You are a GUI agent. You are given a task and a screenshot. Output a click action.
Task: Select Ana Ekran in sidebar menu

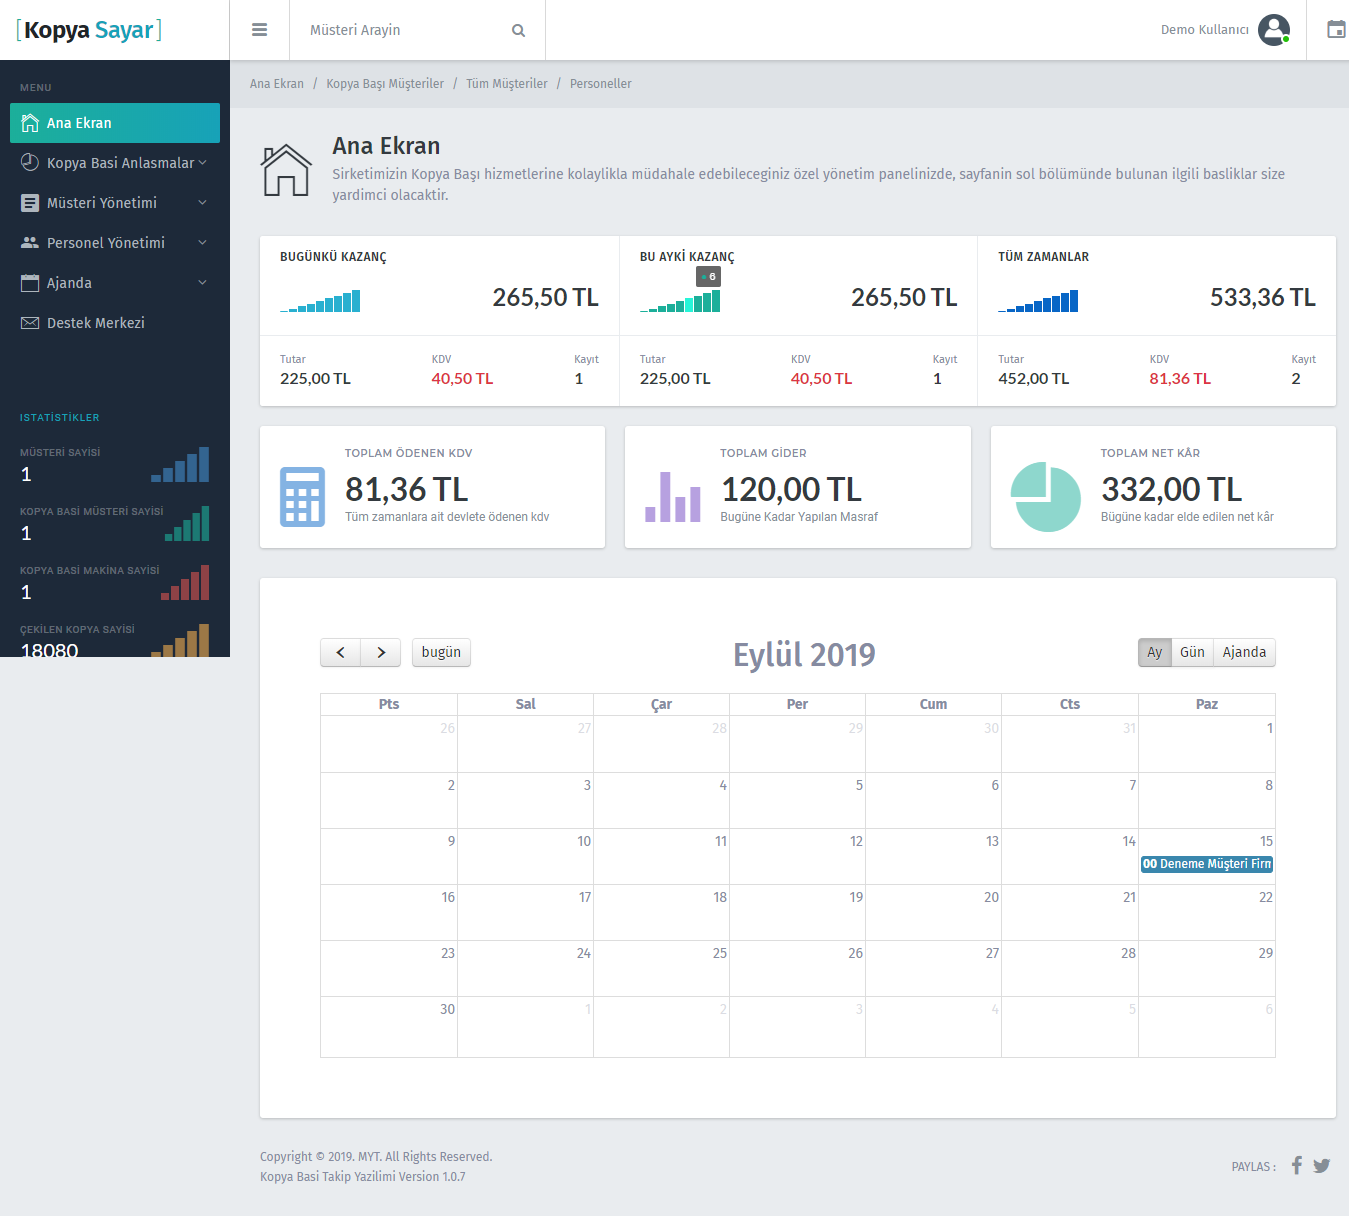(114, 123)
